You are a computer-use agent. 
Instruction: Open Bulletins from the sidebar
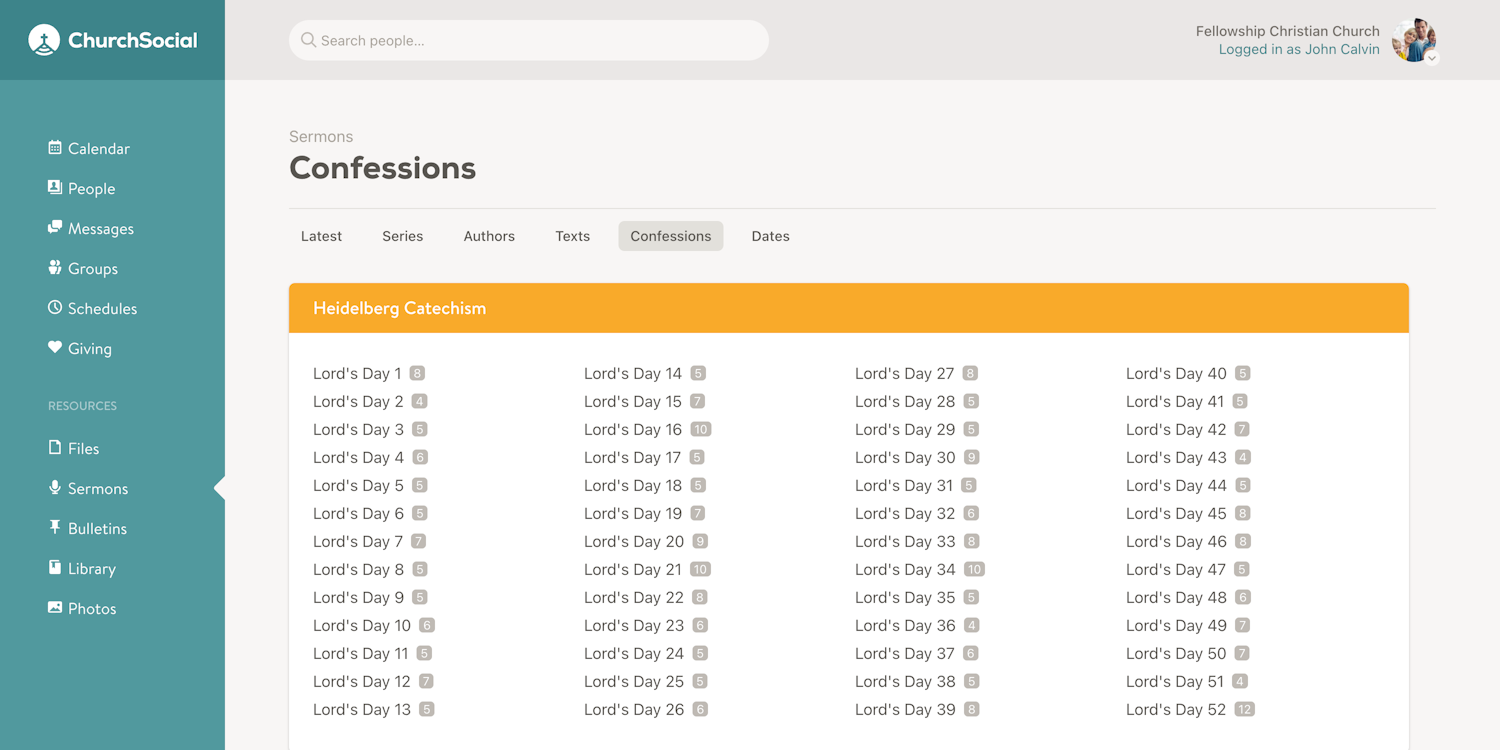click(x=53, y=528)
